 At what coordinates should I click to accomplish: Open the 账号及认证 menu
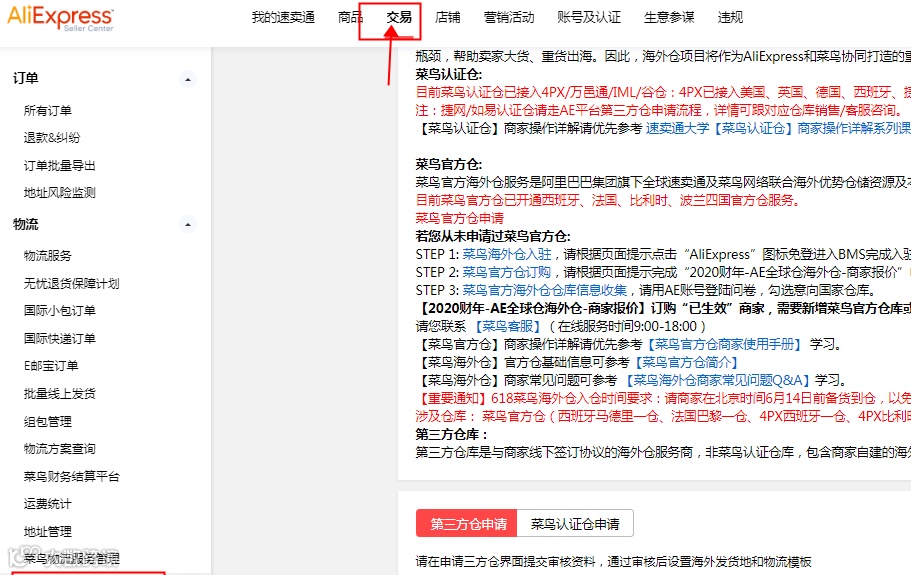point(589,17)
